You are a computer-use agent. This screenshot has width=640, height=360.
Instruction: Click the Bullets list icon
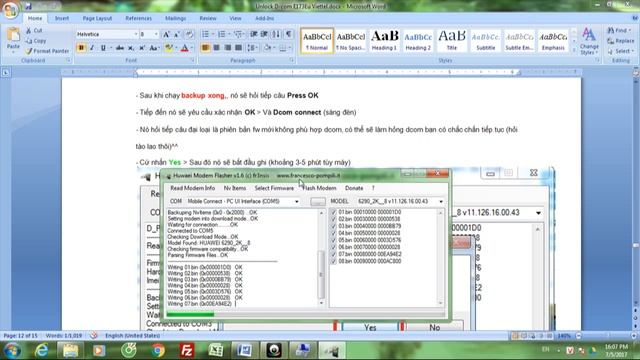[205, 34]
